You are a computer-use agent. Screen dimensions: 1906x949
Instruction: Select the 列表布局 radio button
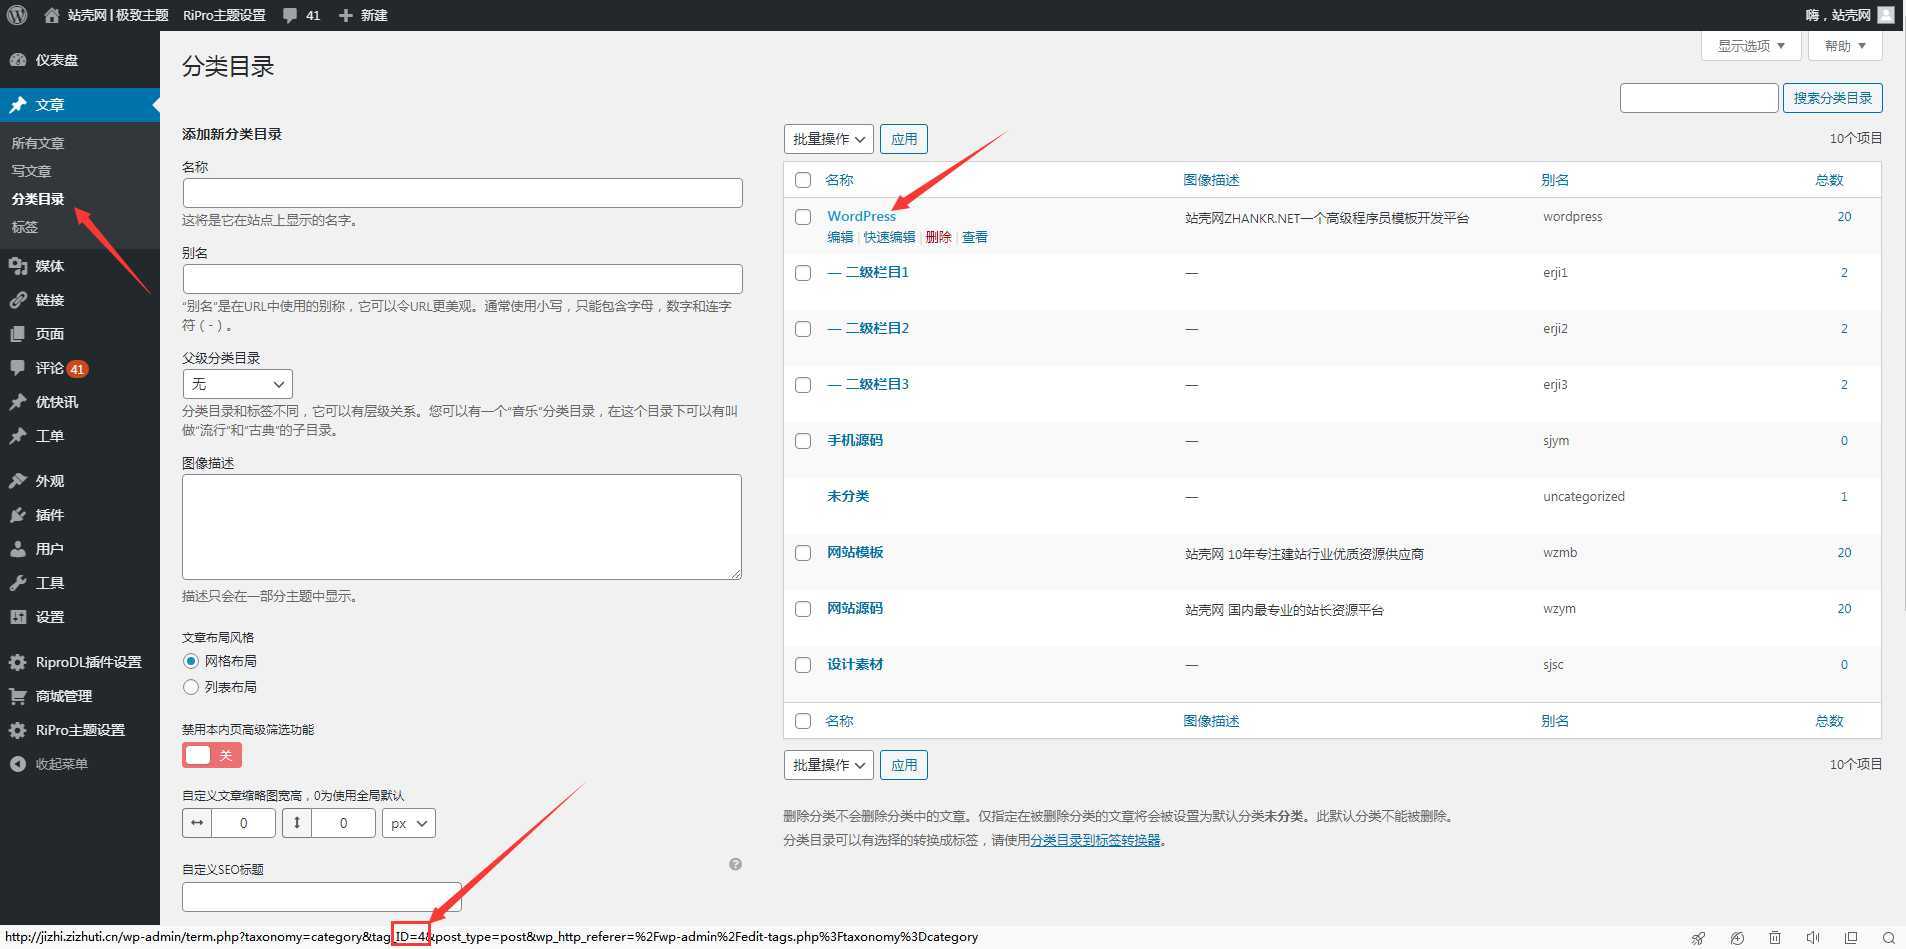click(x=191, y=687)
